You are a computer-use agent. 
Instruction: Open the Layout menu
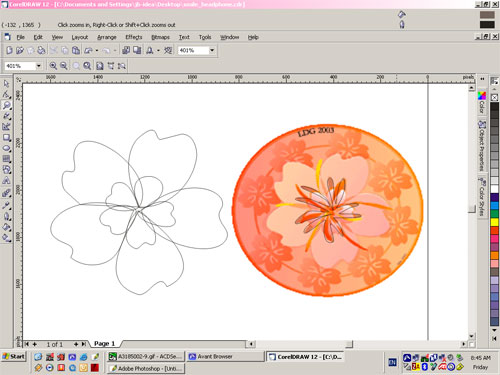point(80,37)
